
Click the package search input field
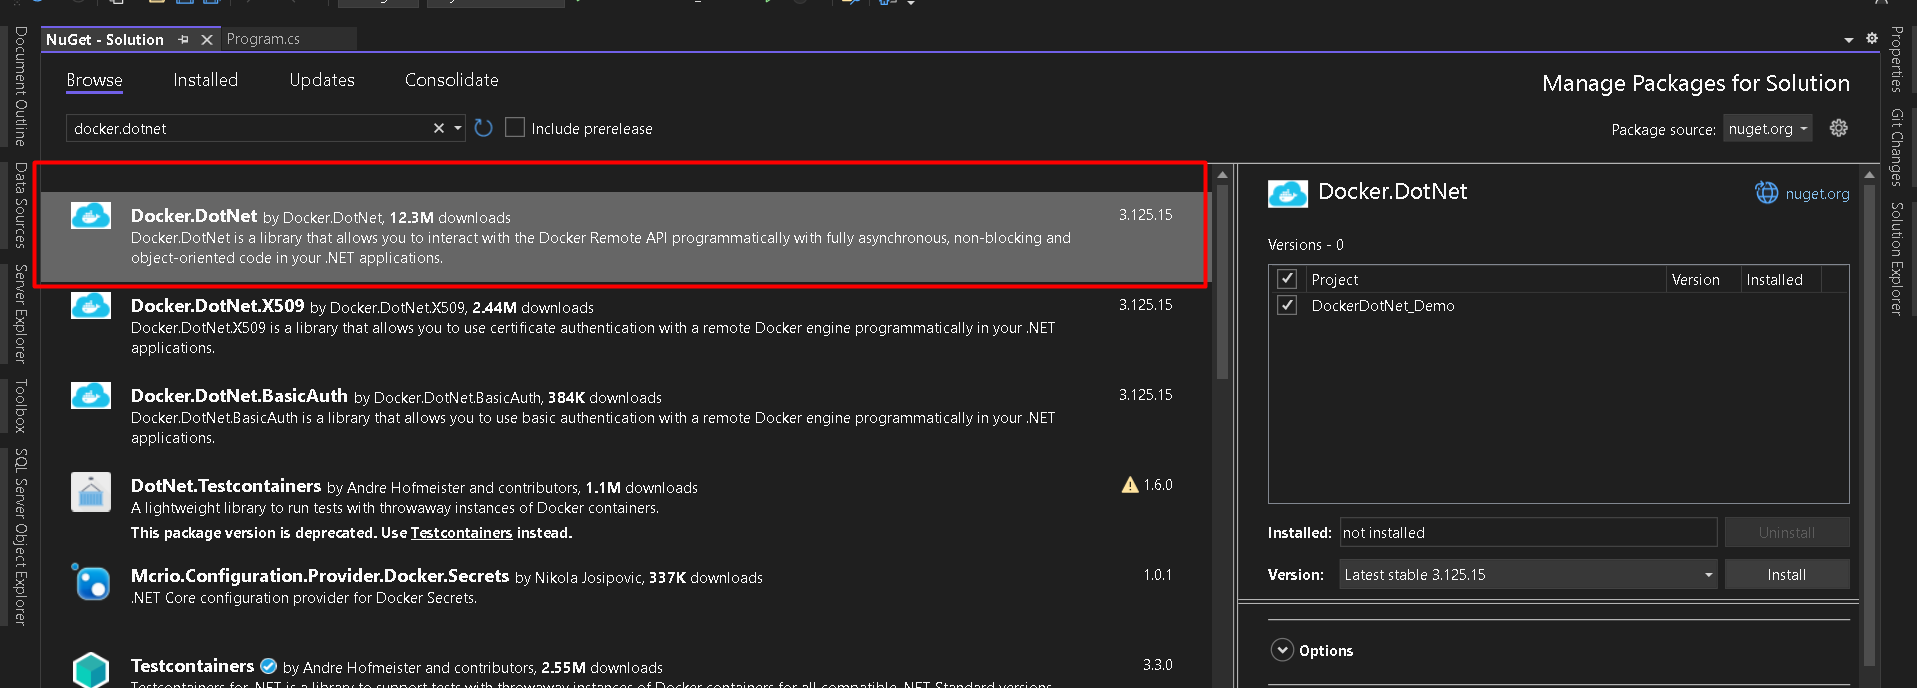pyautogui.click(x=250, y=128)
